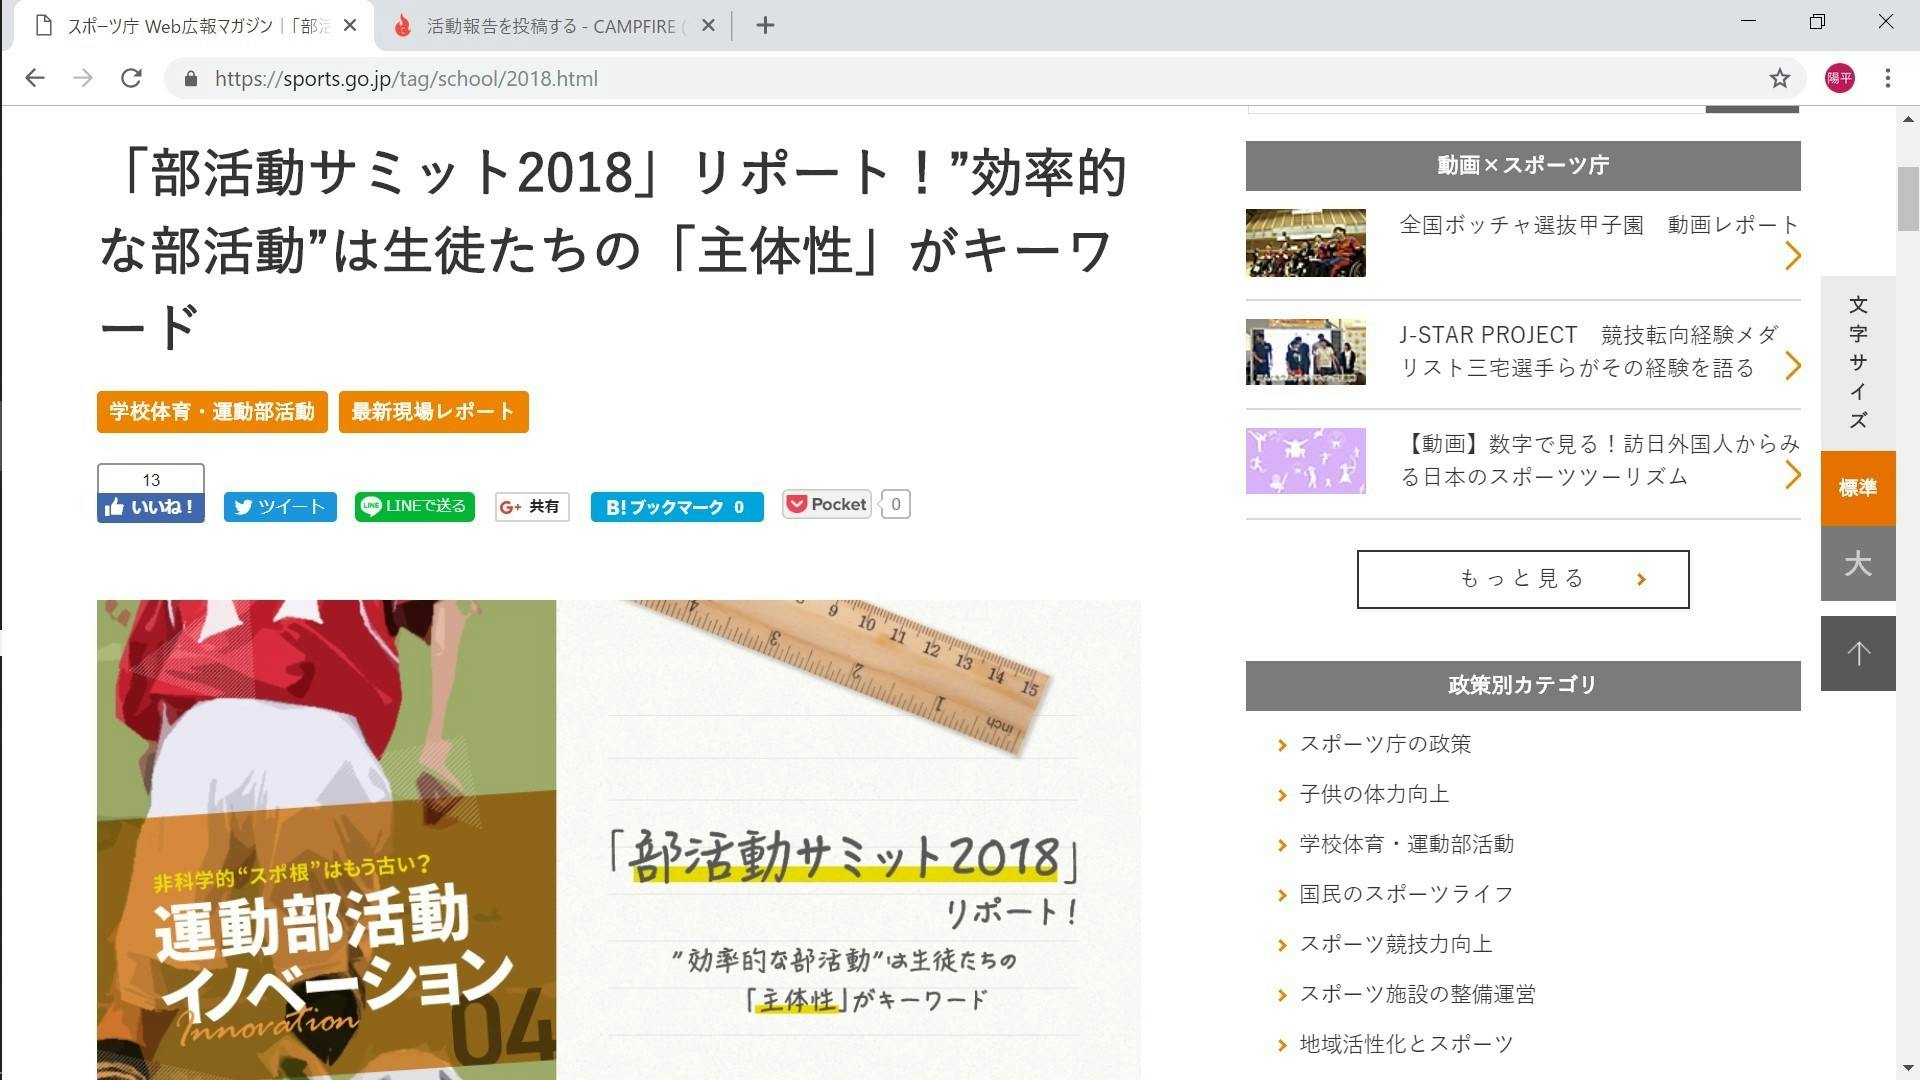Open the 最新現場レポート tag

433,412
